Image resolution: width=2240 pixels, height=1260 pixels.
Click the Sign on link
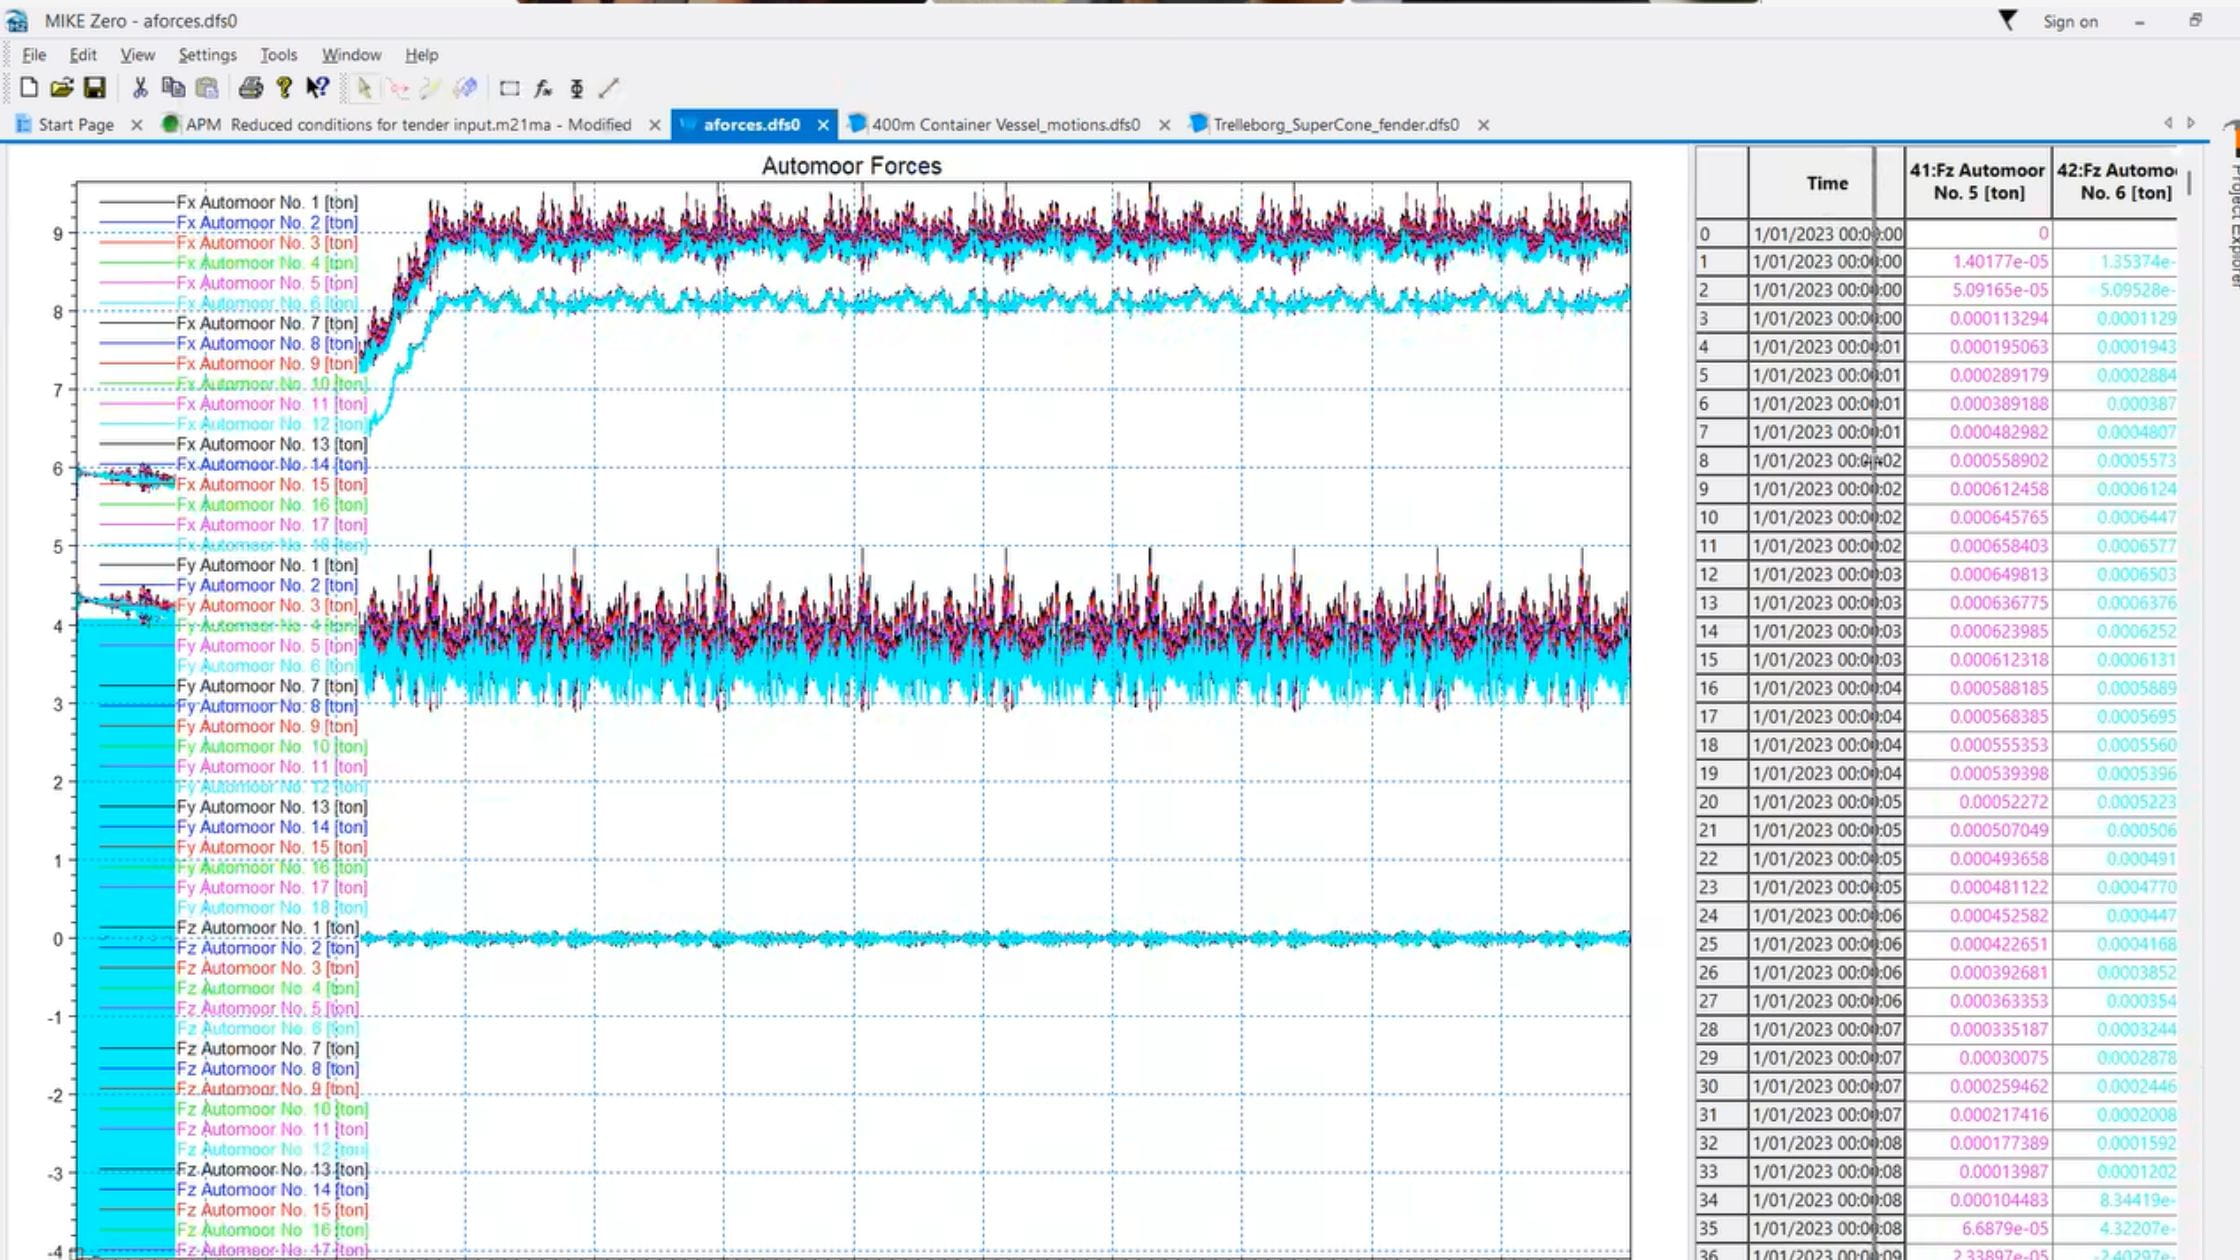pos(2069,21)
